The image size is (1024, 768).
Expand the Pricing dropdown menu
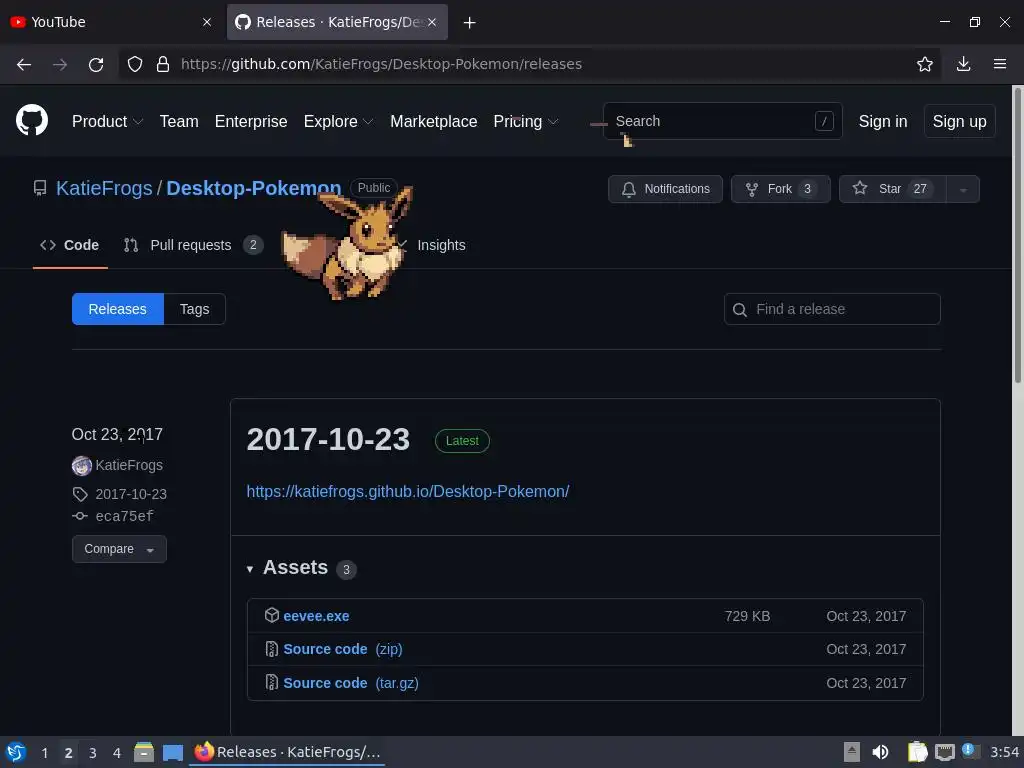click(x=526, y=121)
